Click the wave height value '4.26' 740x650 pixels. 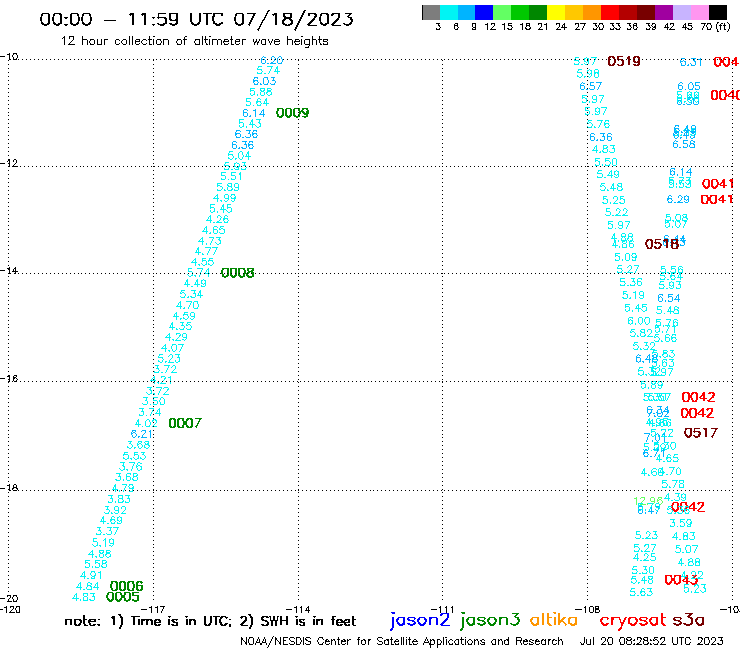click(x=217, y=219)
